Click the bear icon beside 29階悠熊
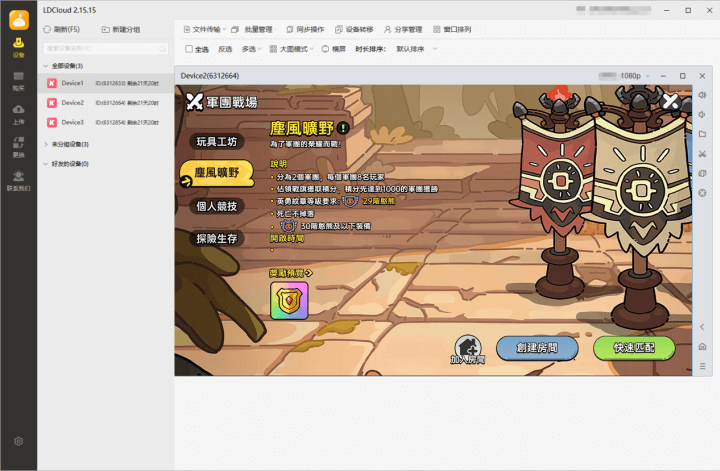Image resolution: width=720 pixels, height=471 pixels. pos(350,201)
